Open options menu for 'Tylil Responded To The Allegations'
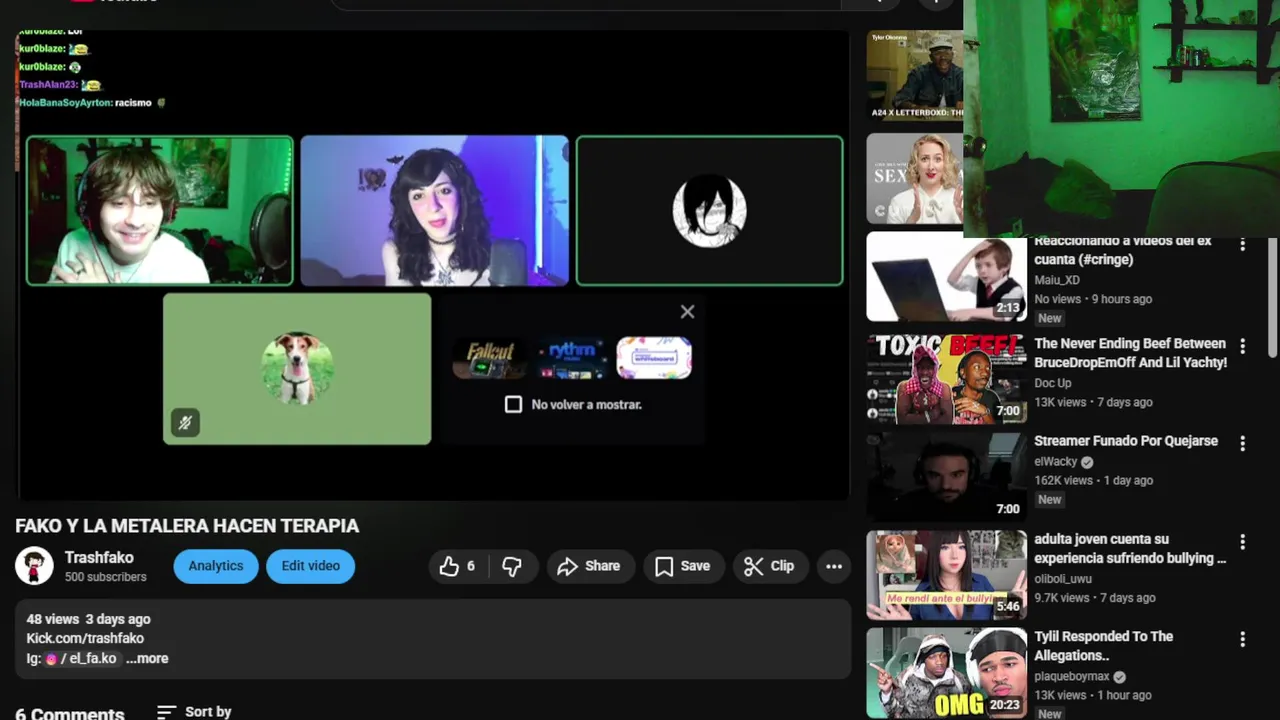Screen dimensions: 1280x720 pyautogui.click(x=1242, y=639)
